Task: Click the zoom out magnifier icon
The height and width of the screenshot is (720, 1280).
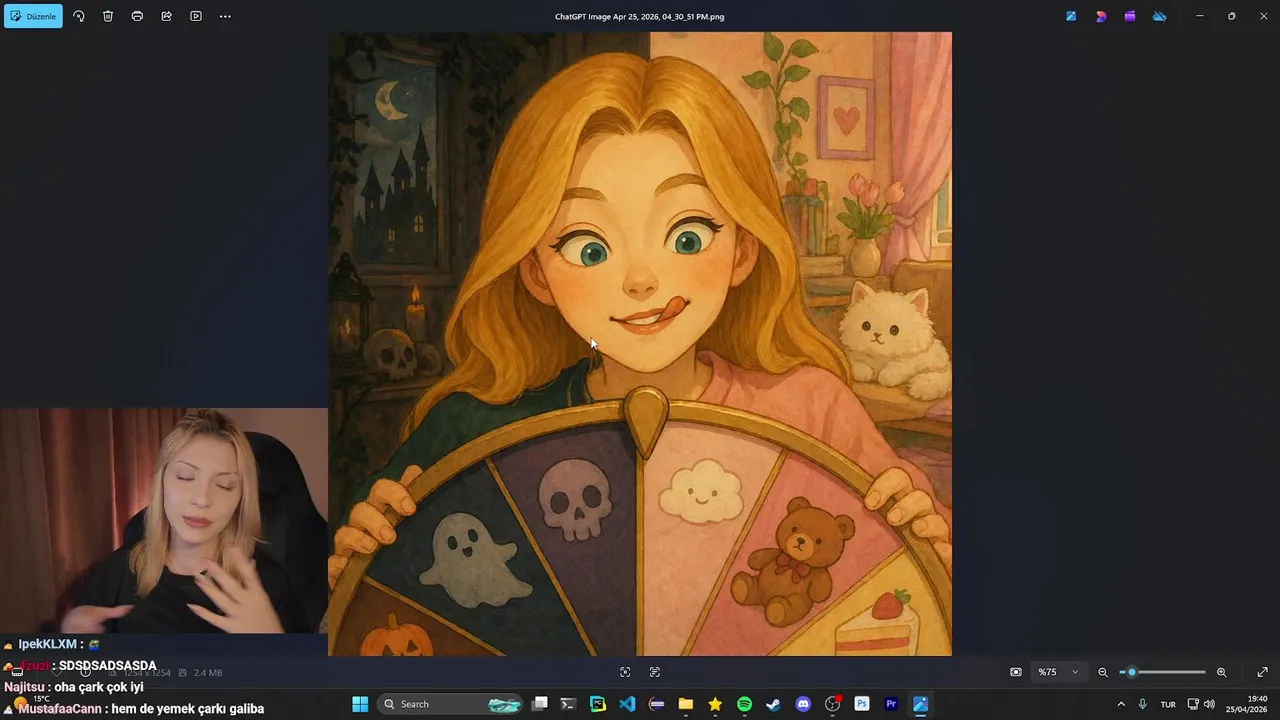Action: [1103, 672]
